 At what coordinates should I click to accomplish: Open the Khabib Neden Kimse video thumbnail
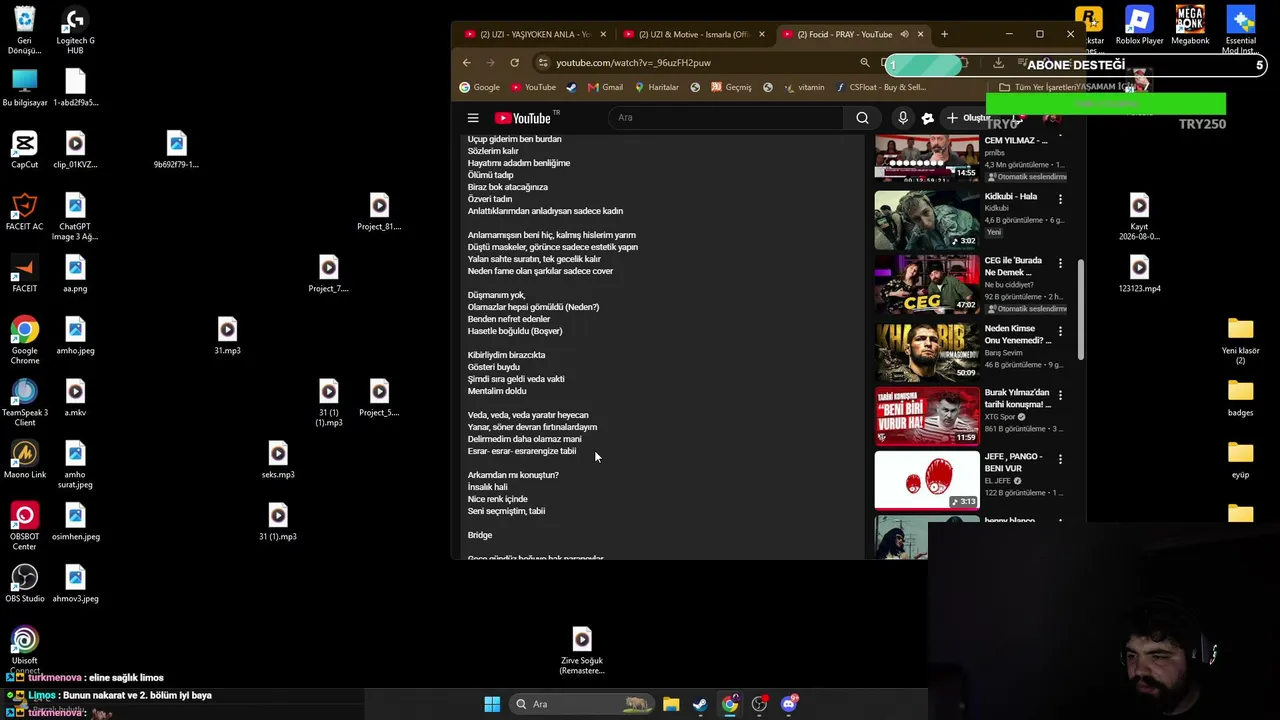[927, 351]
